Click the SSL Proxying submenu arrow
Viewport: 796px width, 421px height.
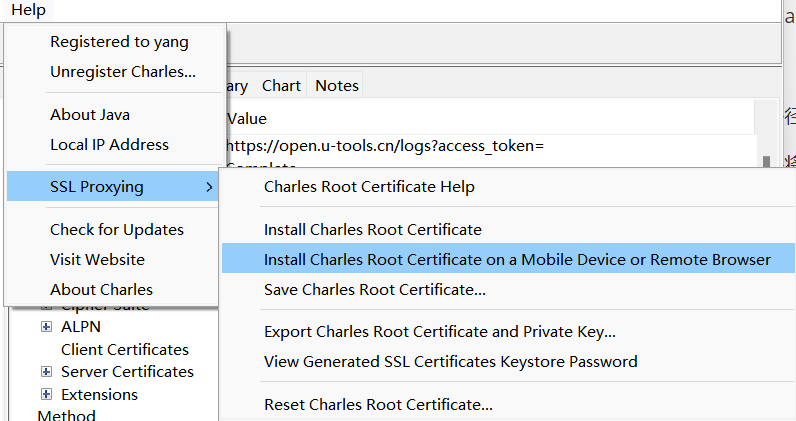coord(209,187)
